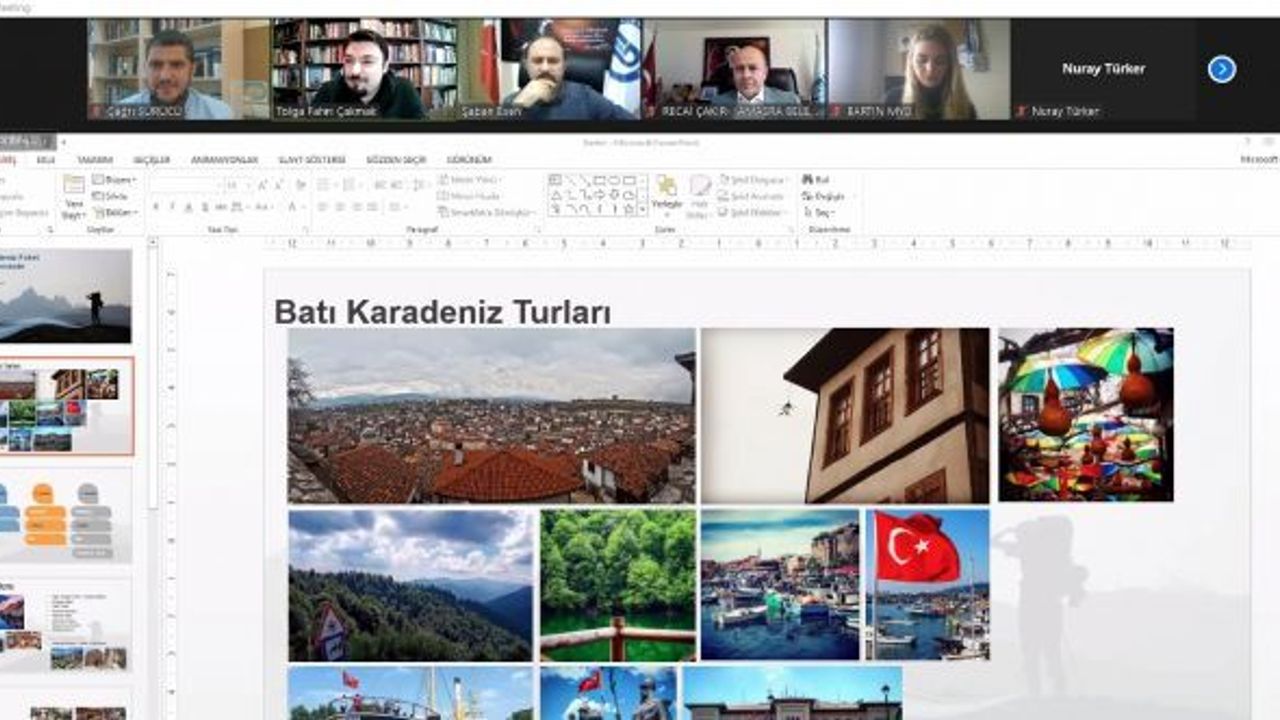Expand the Düzen (Layout) dropdown
1280x720 pixels.
pyautogui.click(x=115, y=180)
